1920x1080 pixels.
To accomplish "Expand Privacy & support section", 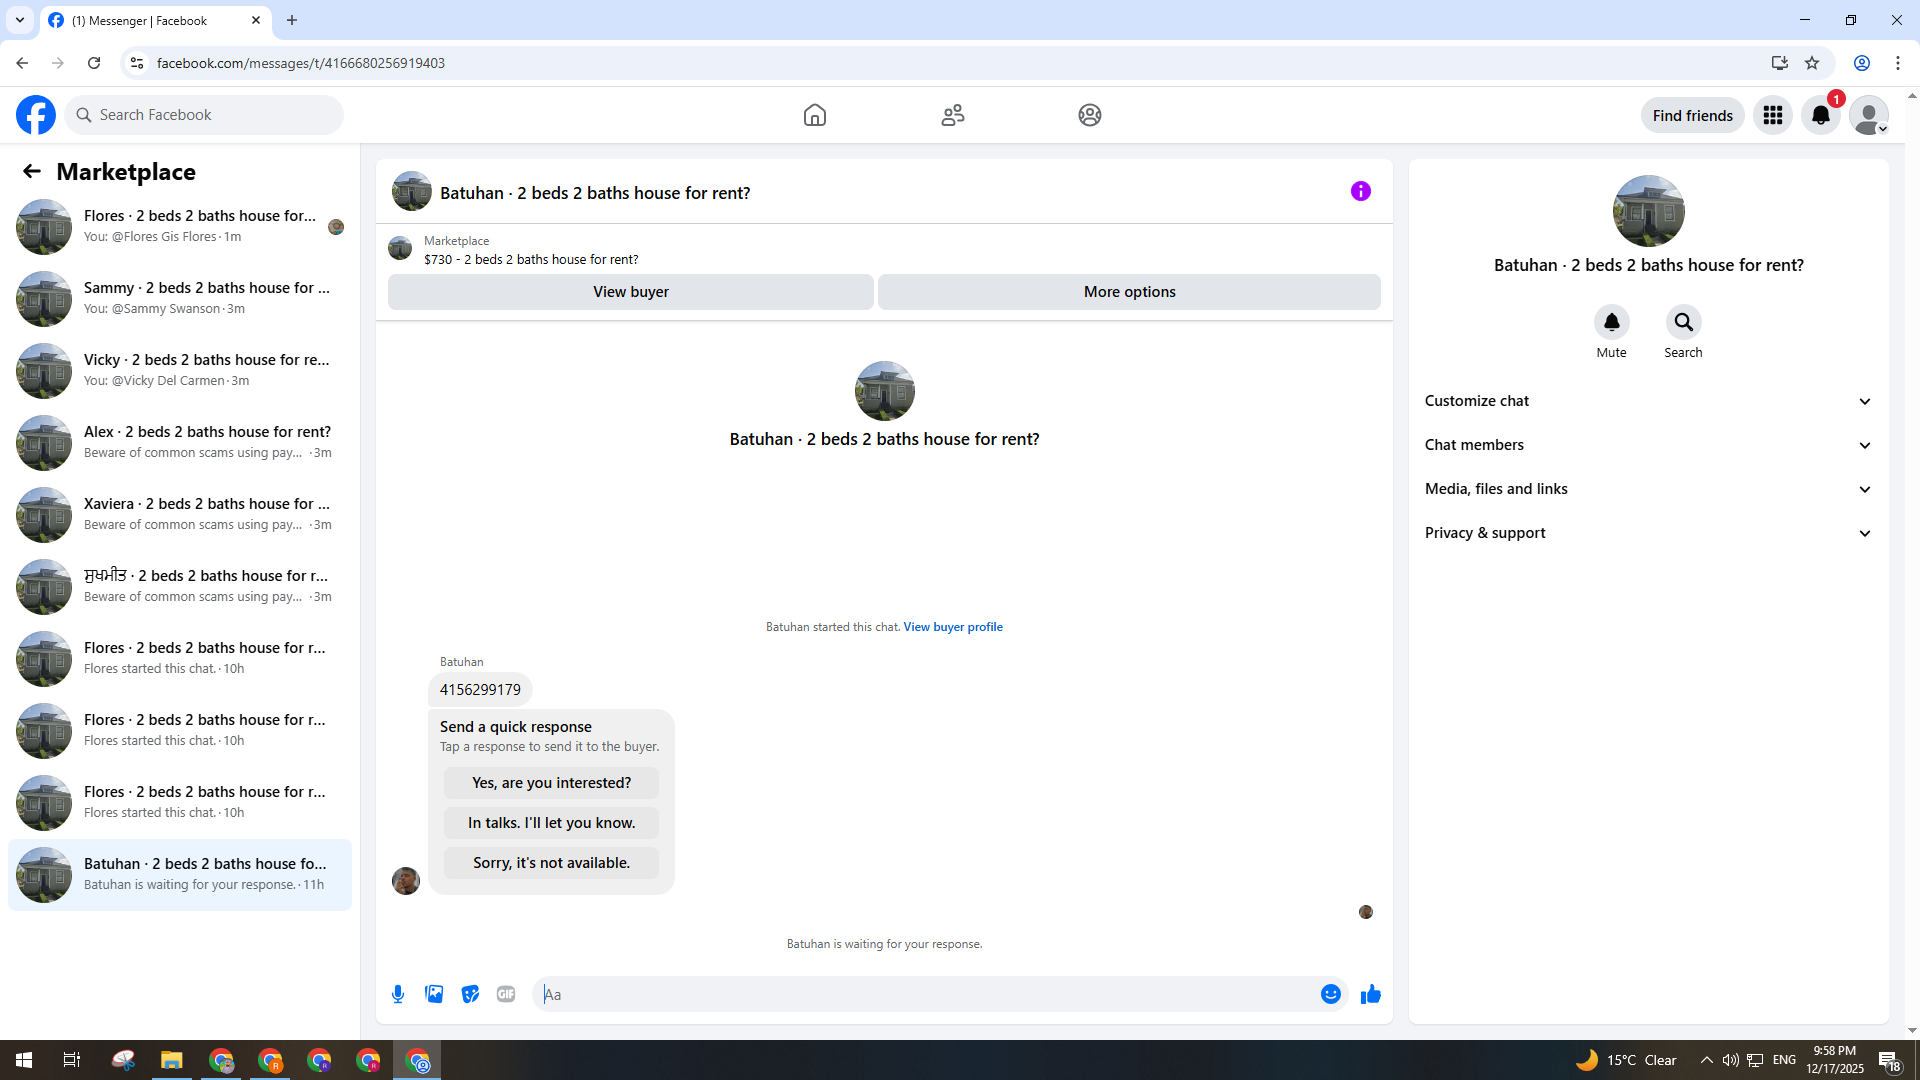I will point(1647,533).
